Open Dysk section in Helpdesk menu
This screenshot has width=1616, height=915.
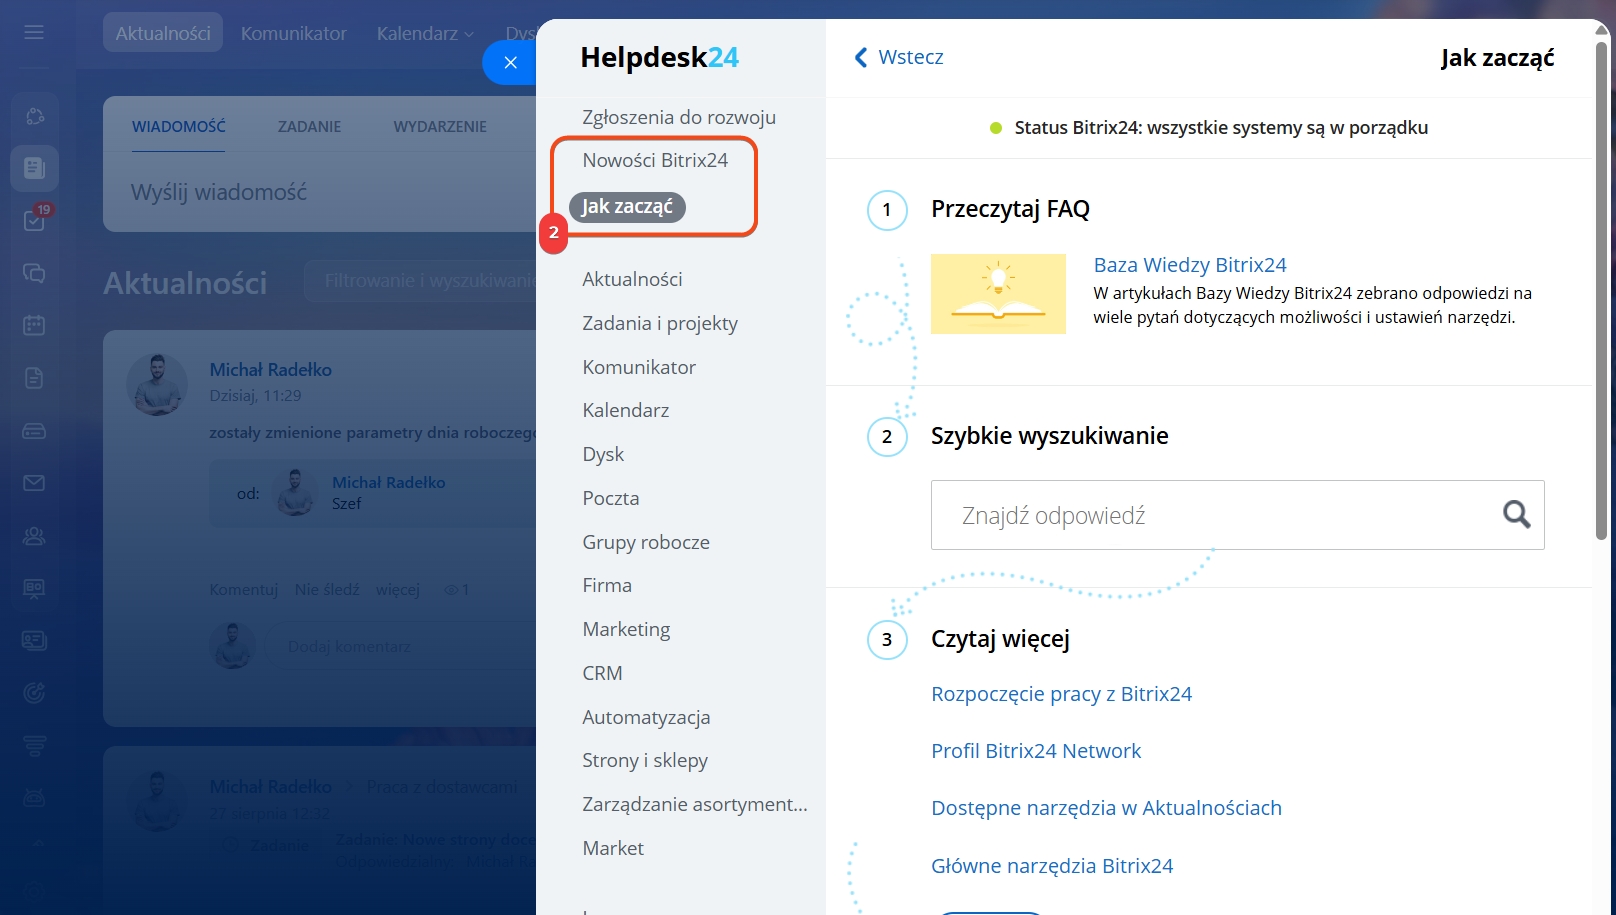(603, 454)
